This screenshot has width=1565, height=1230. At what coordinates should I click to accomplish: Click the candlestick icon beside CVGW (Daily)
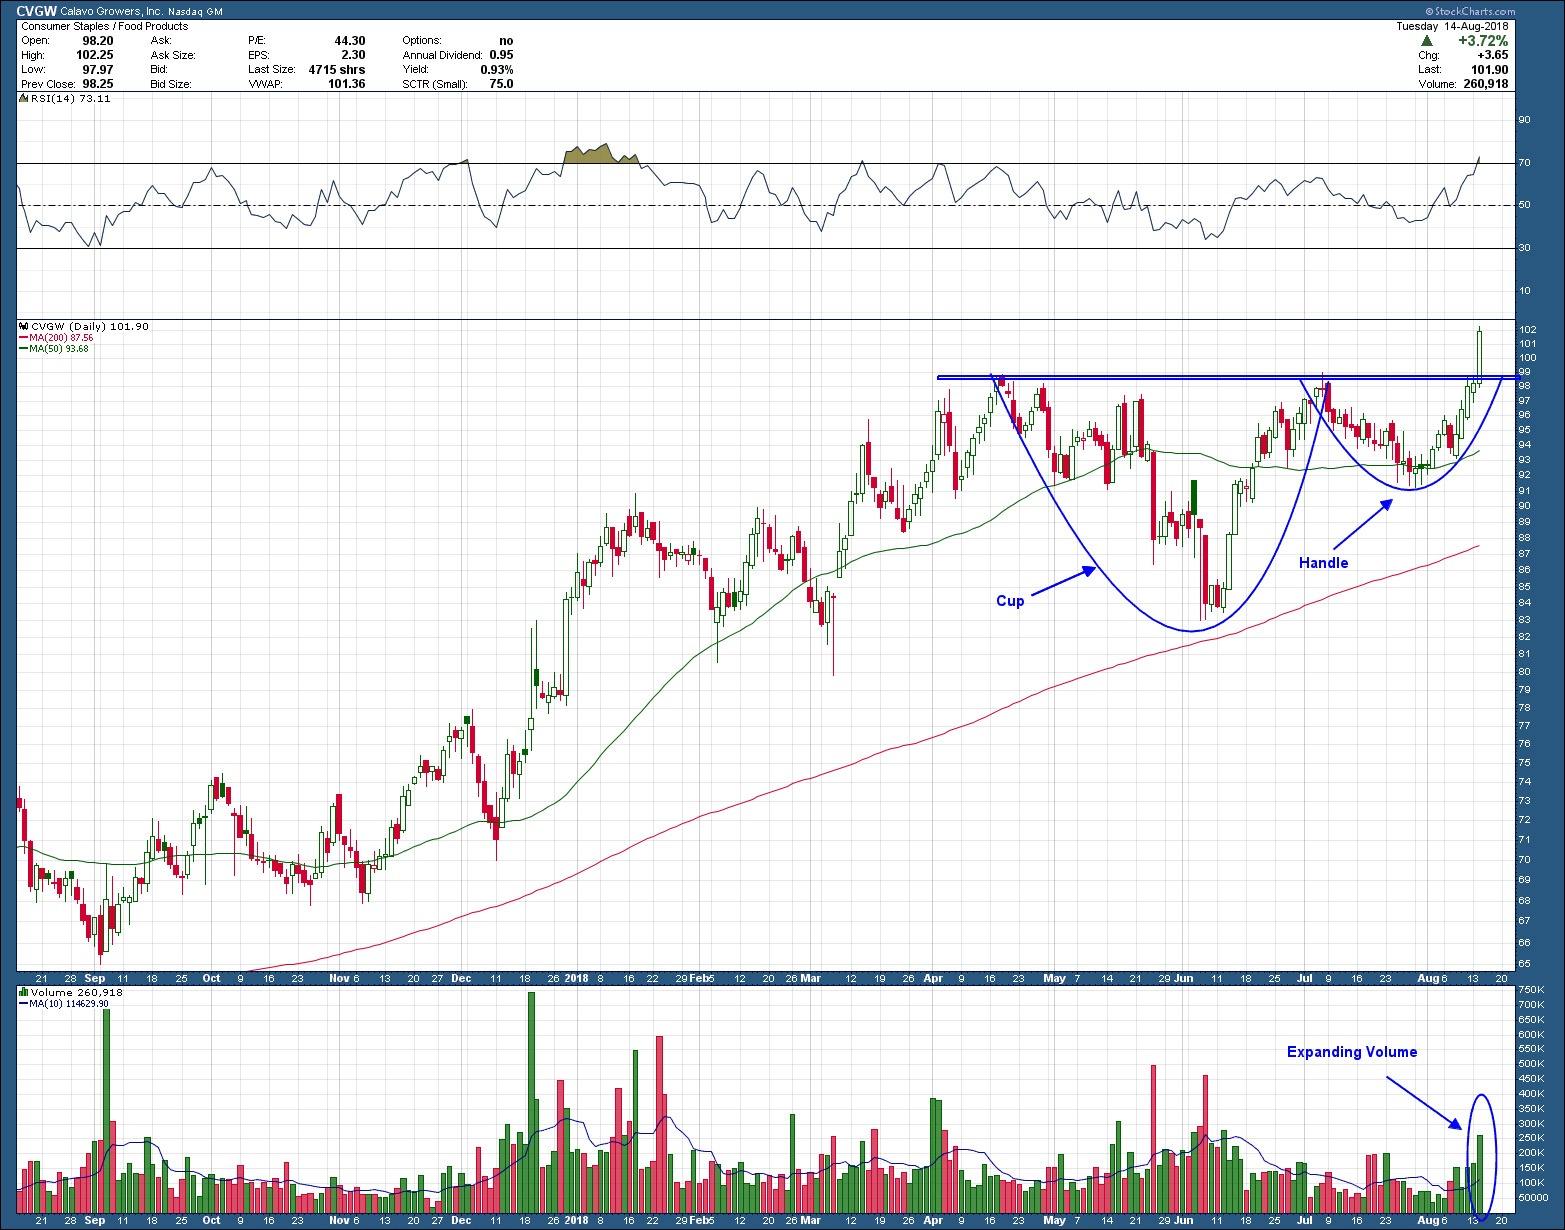click(24, 326)
